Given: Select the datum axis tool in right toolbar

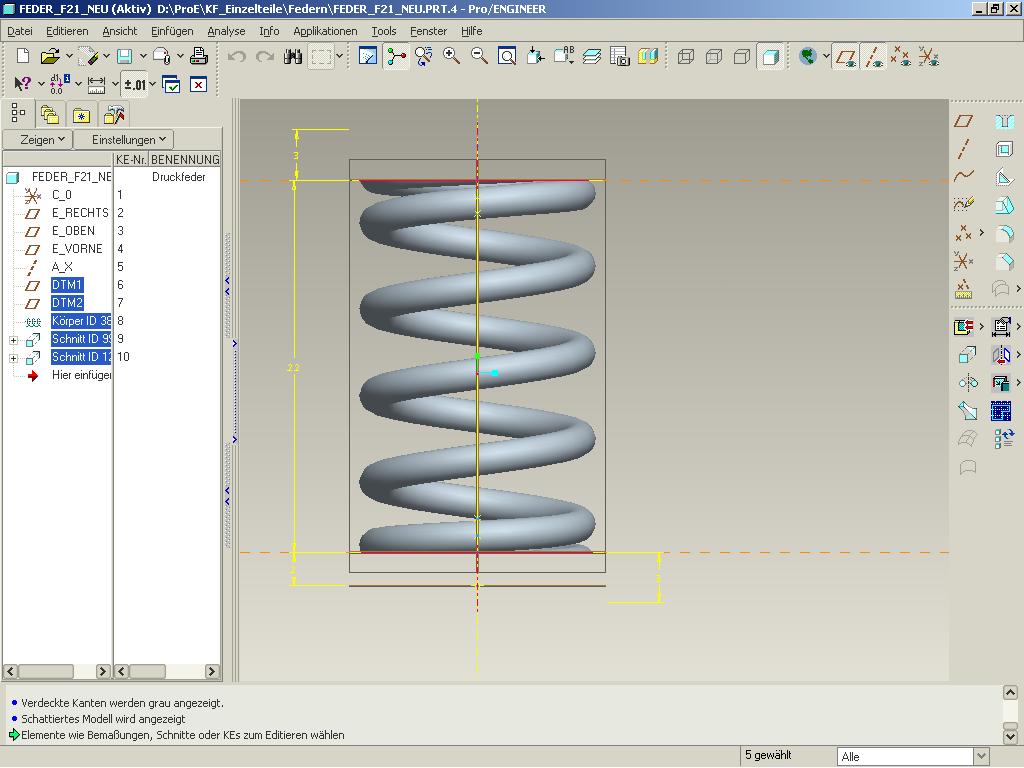Looking at the screenshot, I should (x=963, y=149).
